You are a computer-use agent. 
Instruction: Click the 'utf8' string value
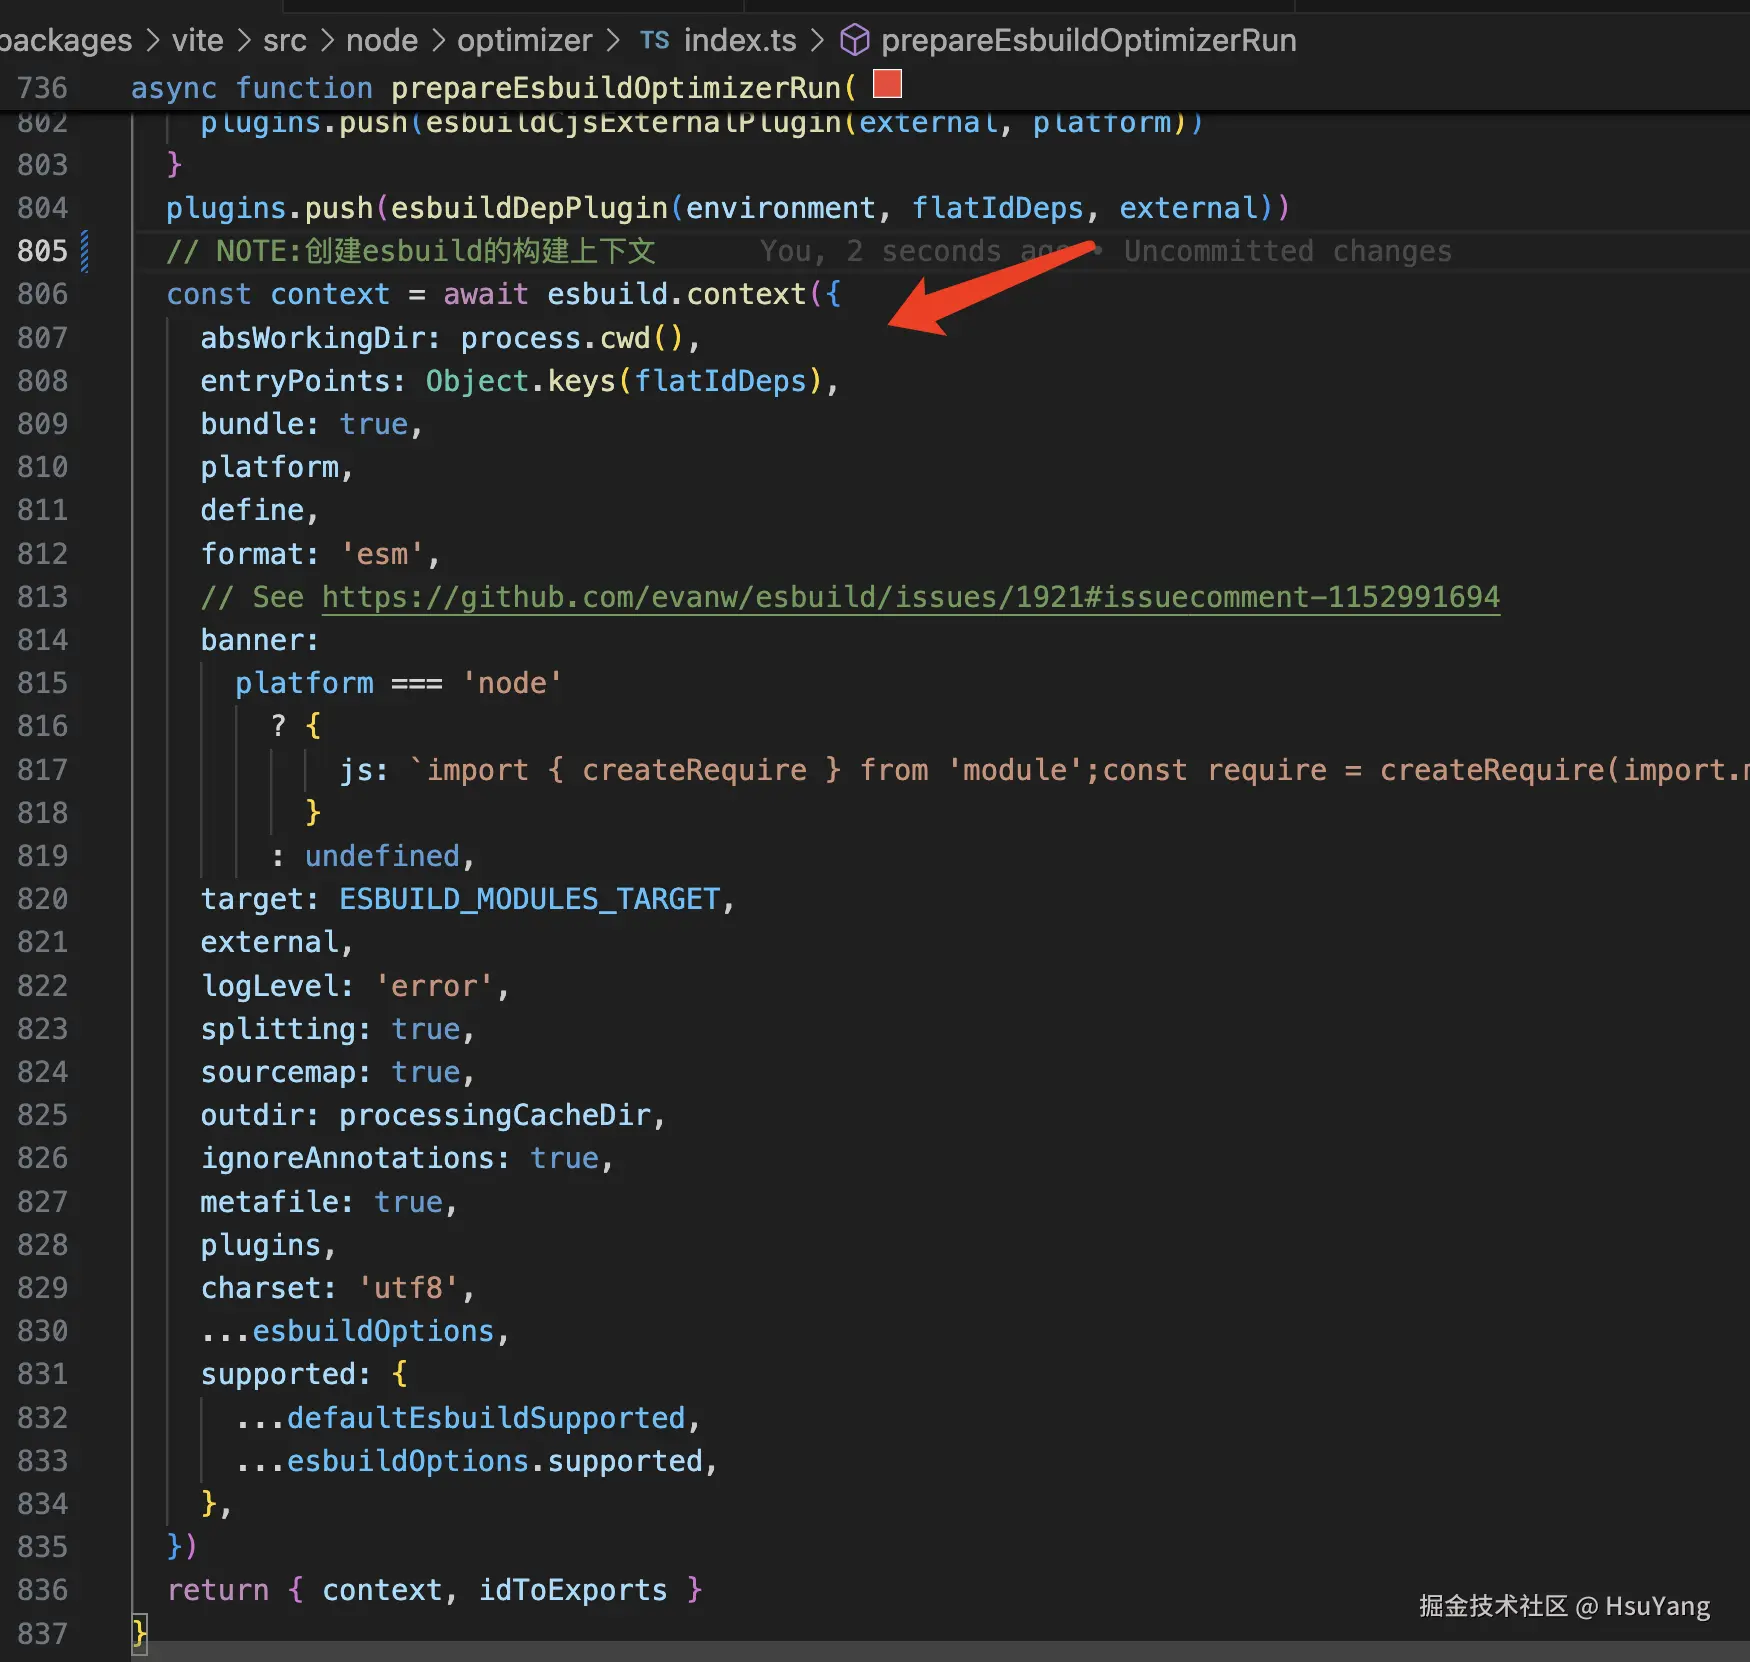[x=408, y=1288]
